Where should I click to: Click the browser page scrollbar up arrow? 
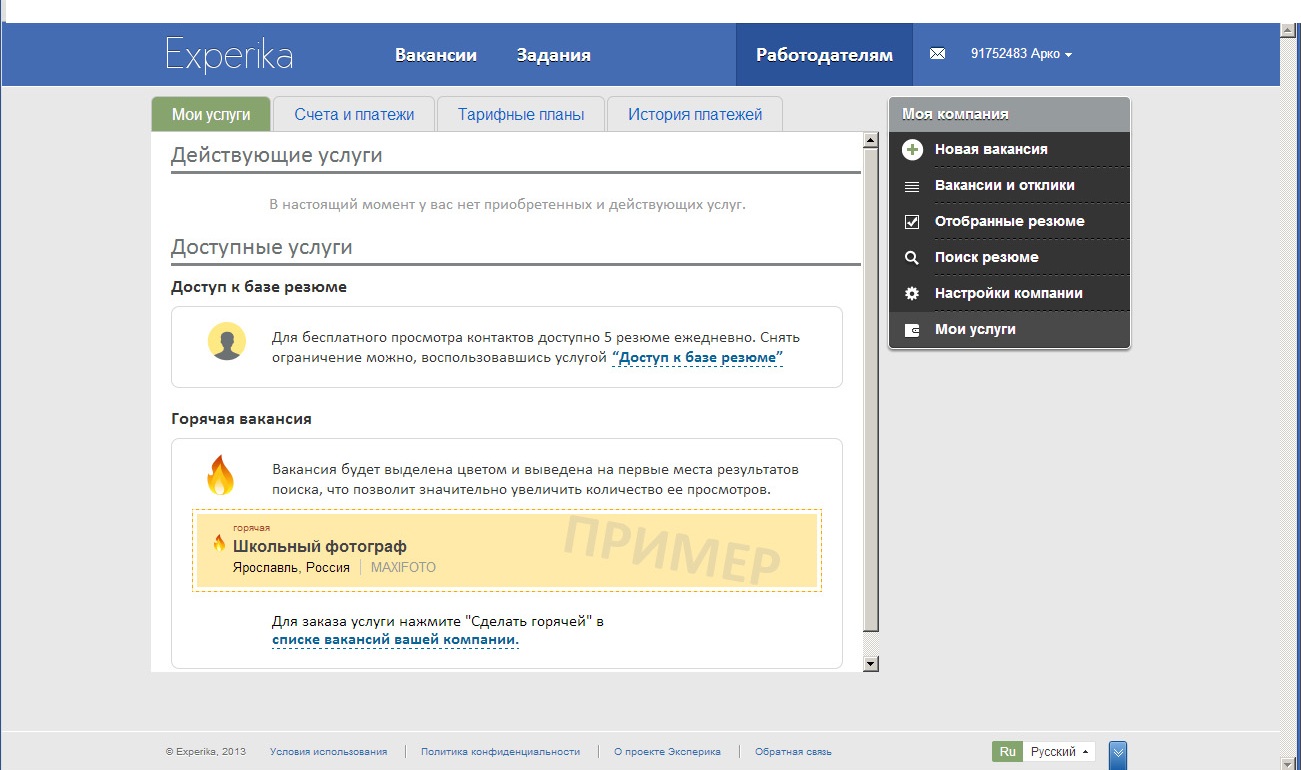pos(1289,31)
